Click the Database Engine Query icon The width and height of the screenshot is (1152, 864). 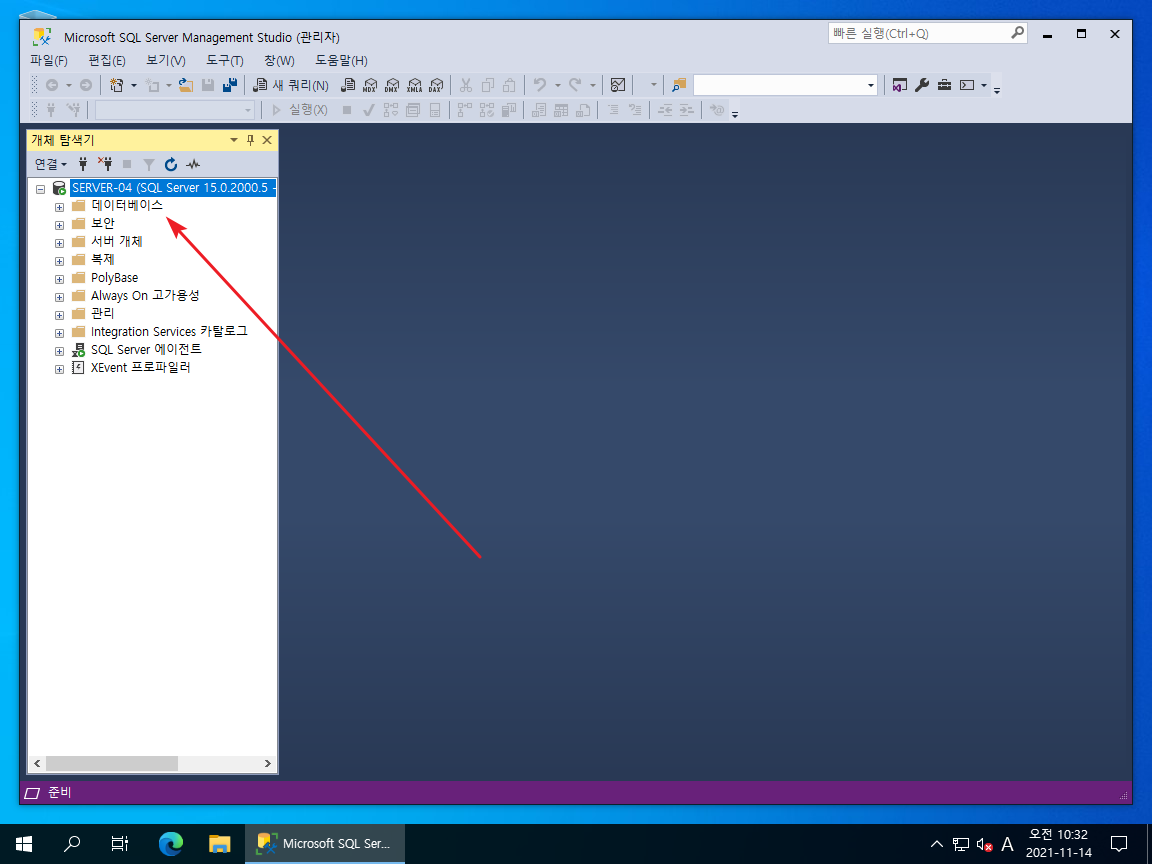pos(348,85)
